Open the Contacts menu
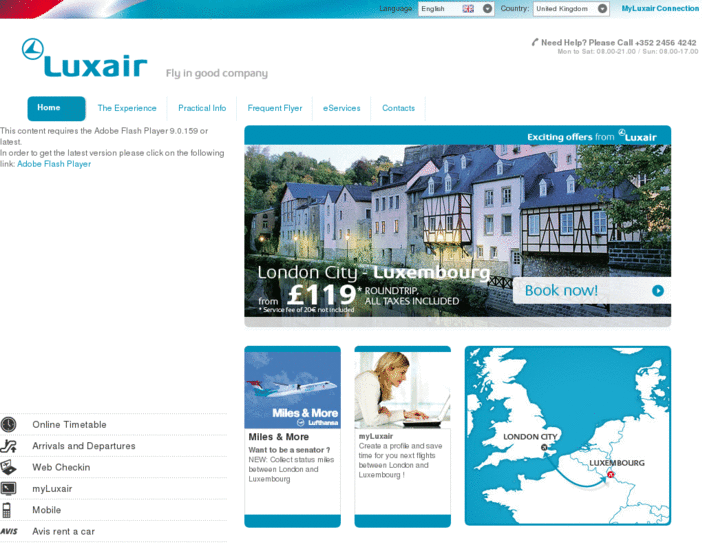The height and width of the screenshot is (545, 727). coord(398,108)
